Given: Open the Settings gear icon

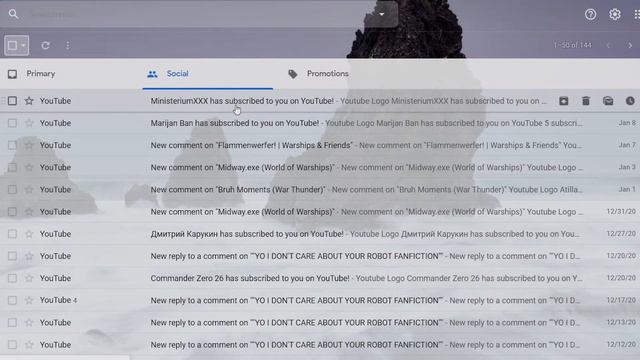Looking at the screenshot, I should pos(615,14).
